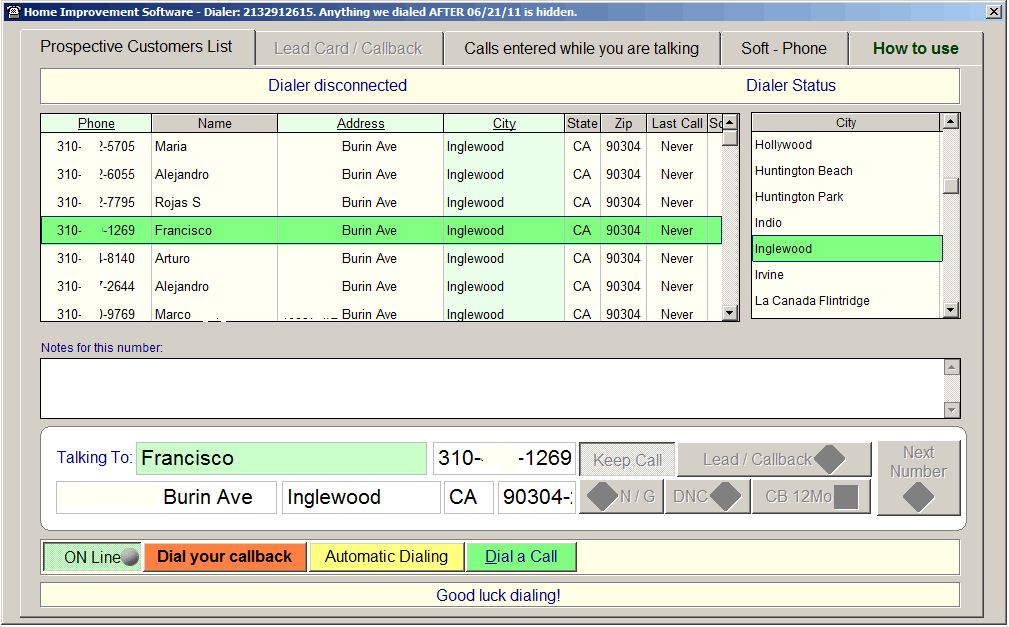Click the N / G button

pyautogui.click(x=621, y=496)
